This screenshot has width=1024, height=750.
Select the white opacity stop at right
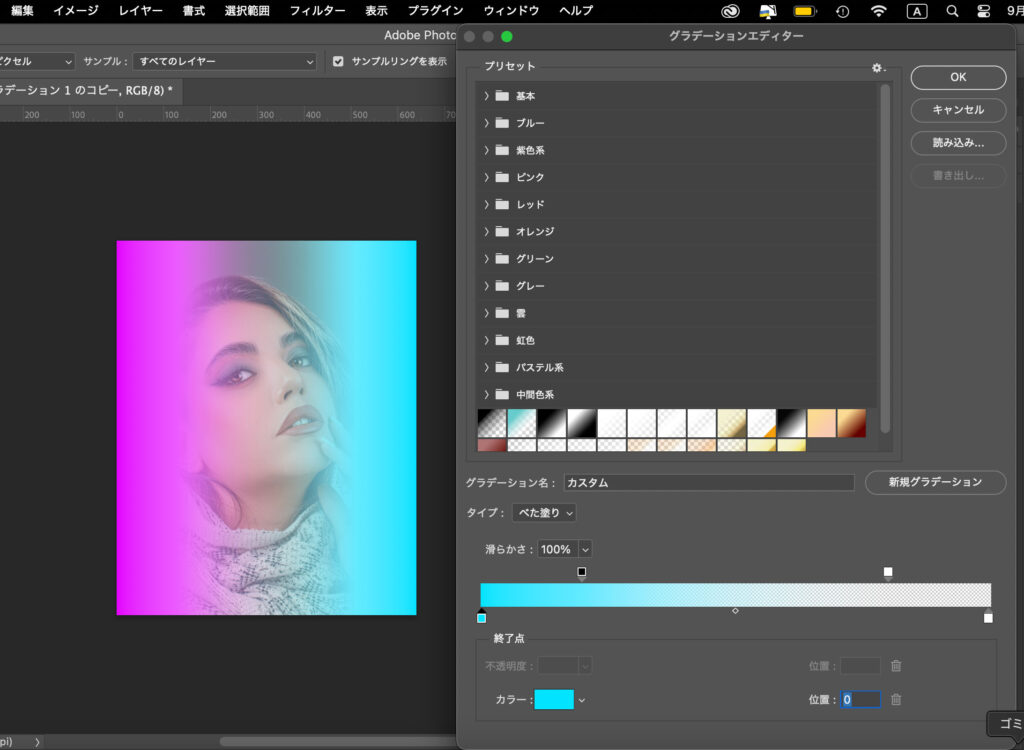coord(888,573)
